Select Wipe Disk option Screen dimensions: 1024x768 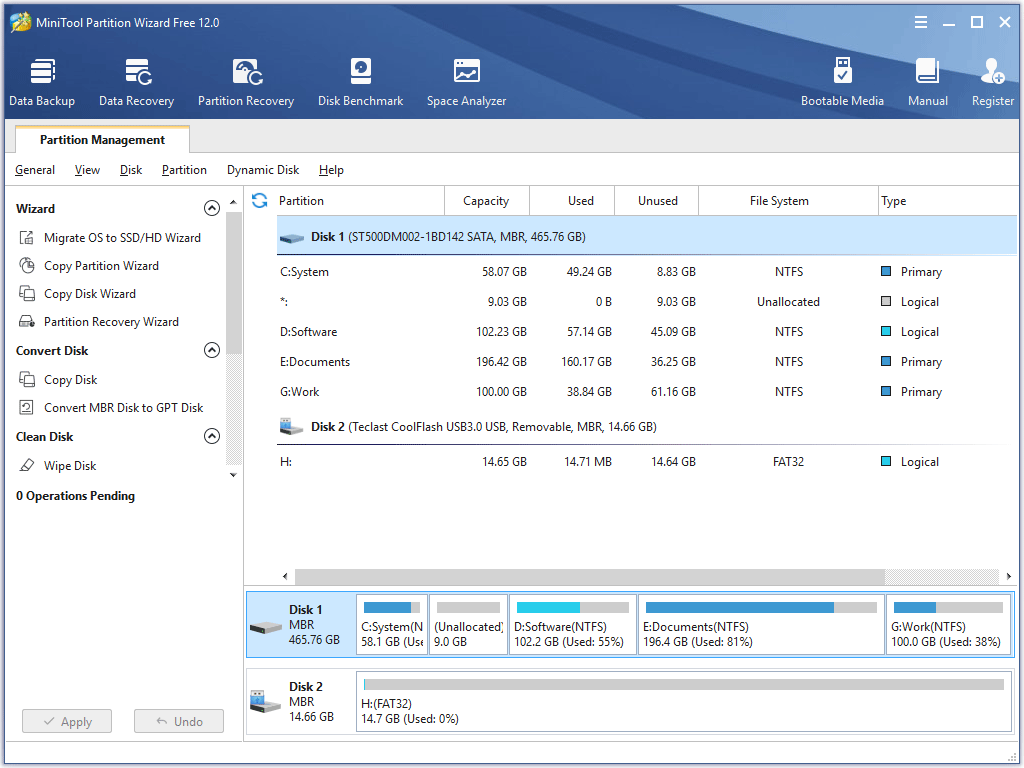click(70, 466)
